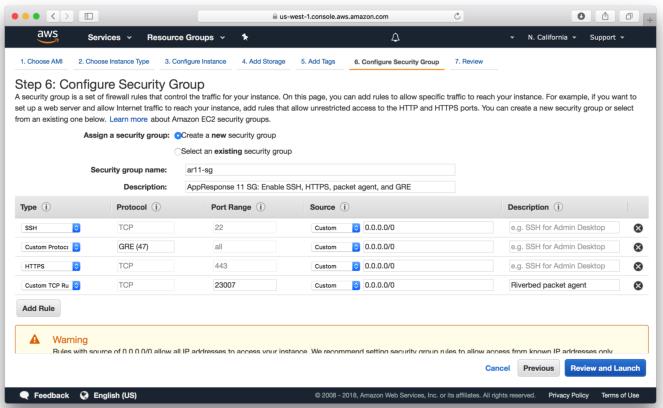Click the HTTPS rule description field
The width and height of the screenshot is (663, 408).
(x=564, y=266)
